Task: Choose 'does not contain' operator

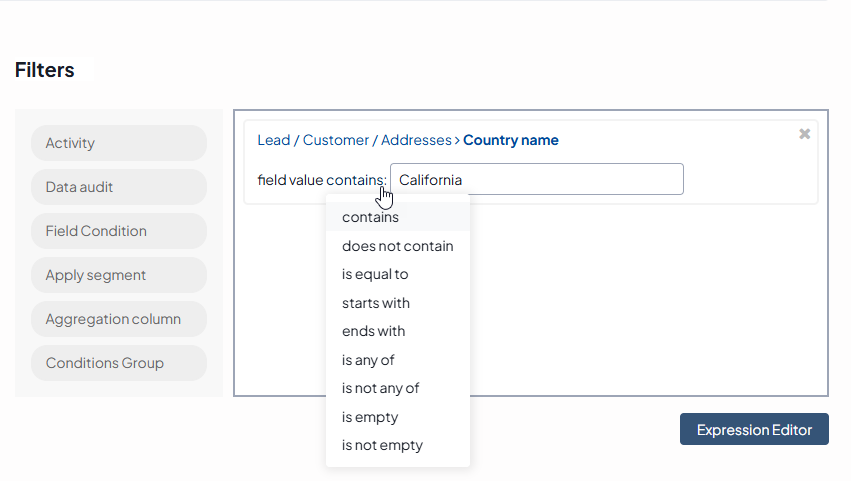Action: 397,246
